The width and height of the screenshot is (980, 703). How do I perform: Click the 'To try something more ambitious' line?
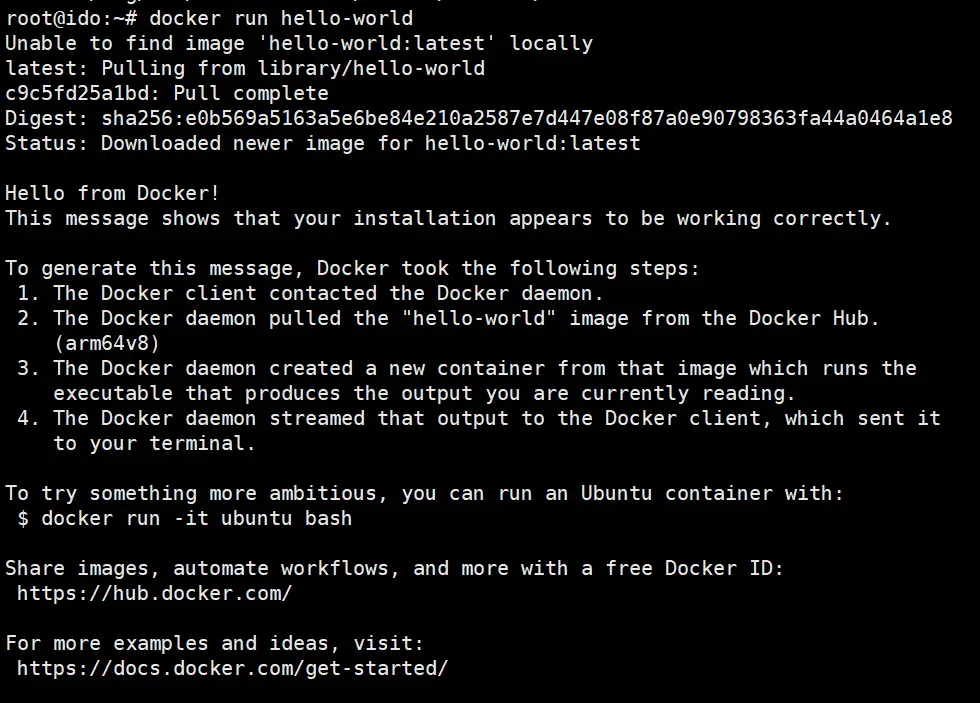(424, 493)
